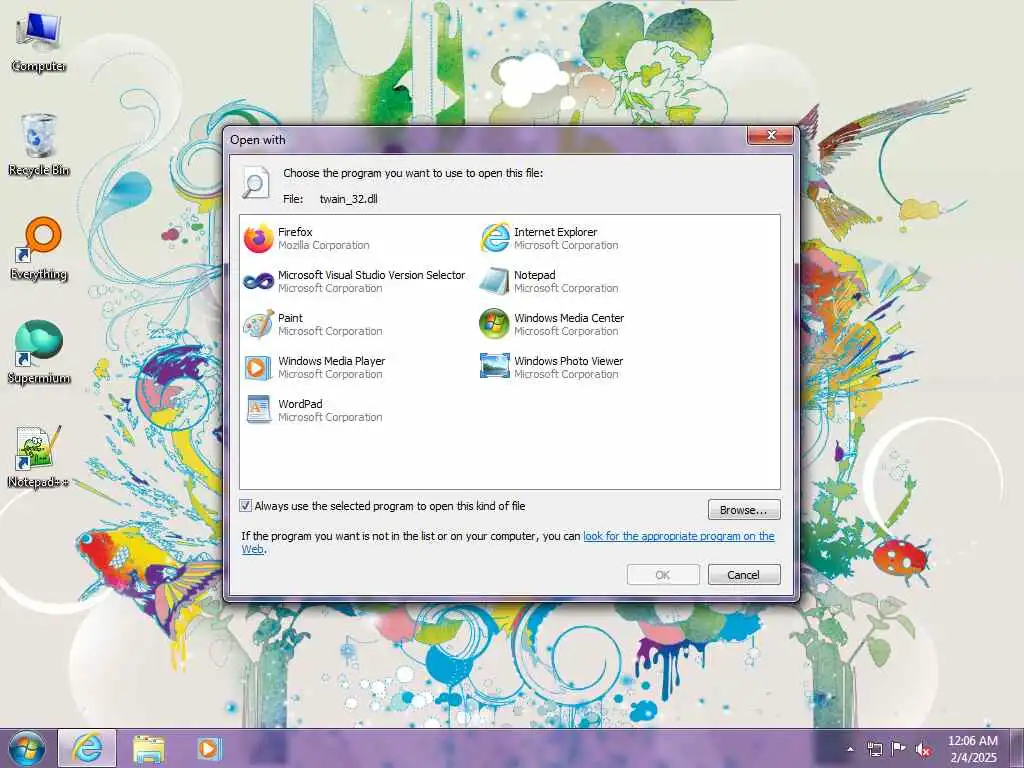The height and width of the screenshot is (768, 1024).
Task: Open Windows Media Player from taskbar
Action: click(x=209, y=748)
